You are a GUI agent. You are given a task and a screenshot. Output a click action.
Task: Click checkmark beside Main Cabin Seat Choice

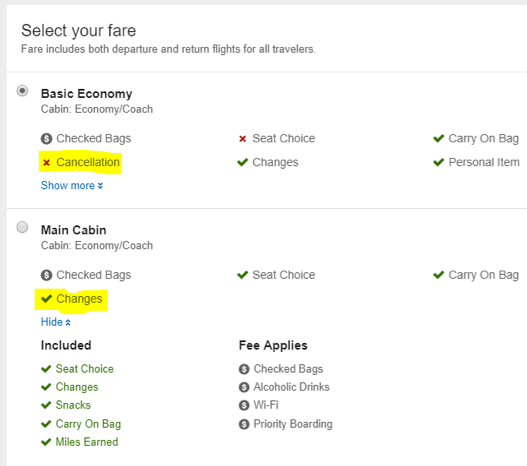242,275
